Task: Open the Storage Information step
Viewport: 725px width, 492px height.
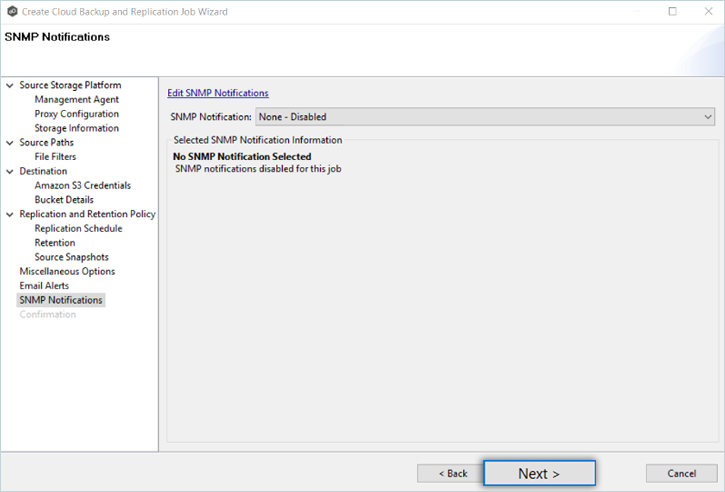Action: click(x=77, y=128)
